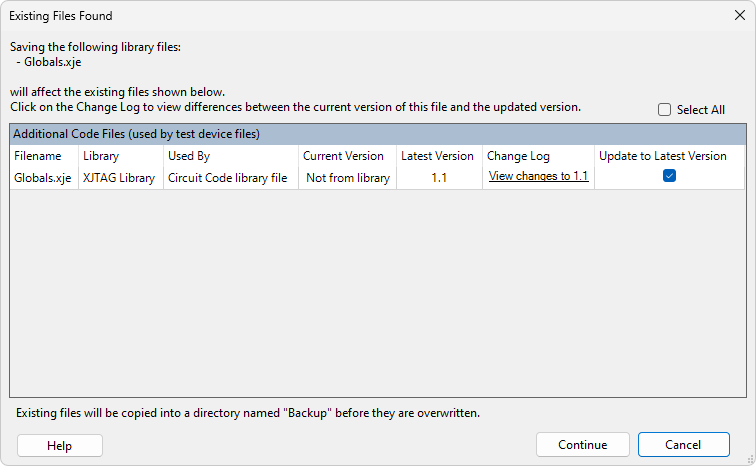756x466 pixels.
Task: Click the Latest Version column header
Action: [x=437, y=156]
